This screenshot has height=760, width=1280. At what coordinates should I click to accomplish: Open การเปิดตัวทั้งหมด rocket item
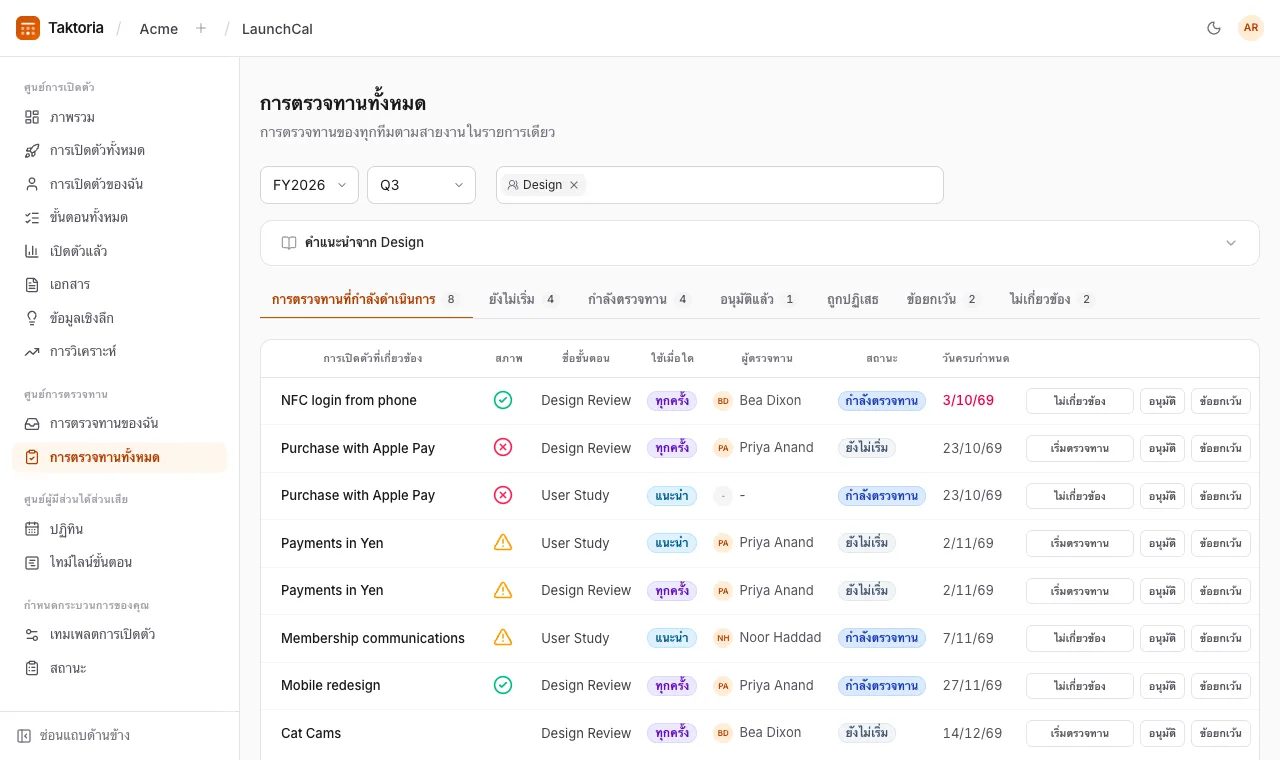[x=120, y=150]
